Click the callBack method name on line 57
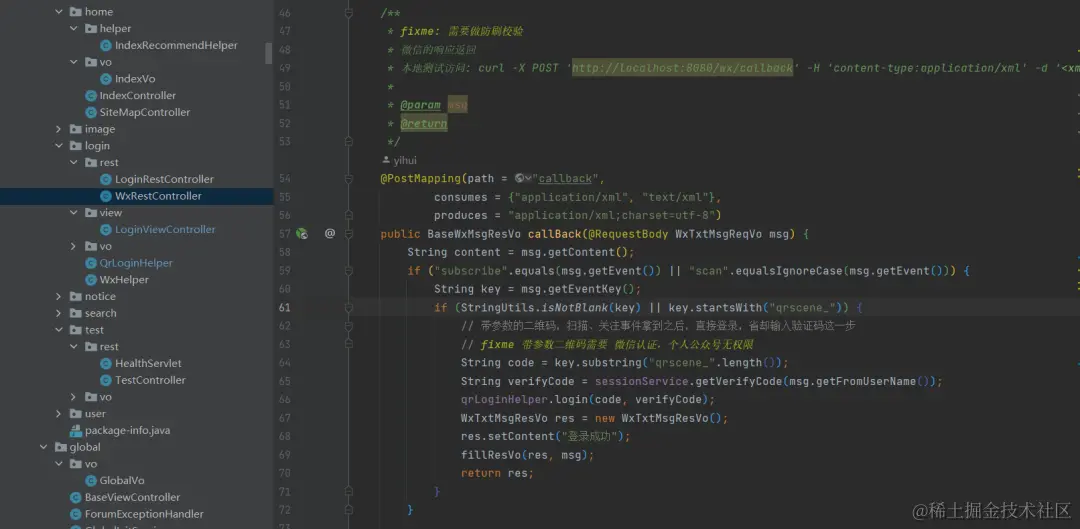 click(x=554, y=234)
